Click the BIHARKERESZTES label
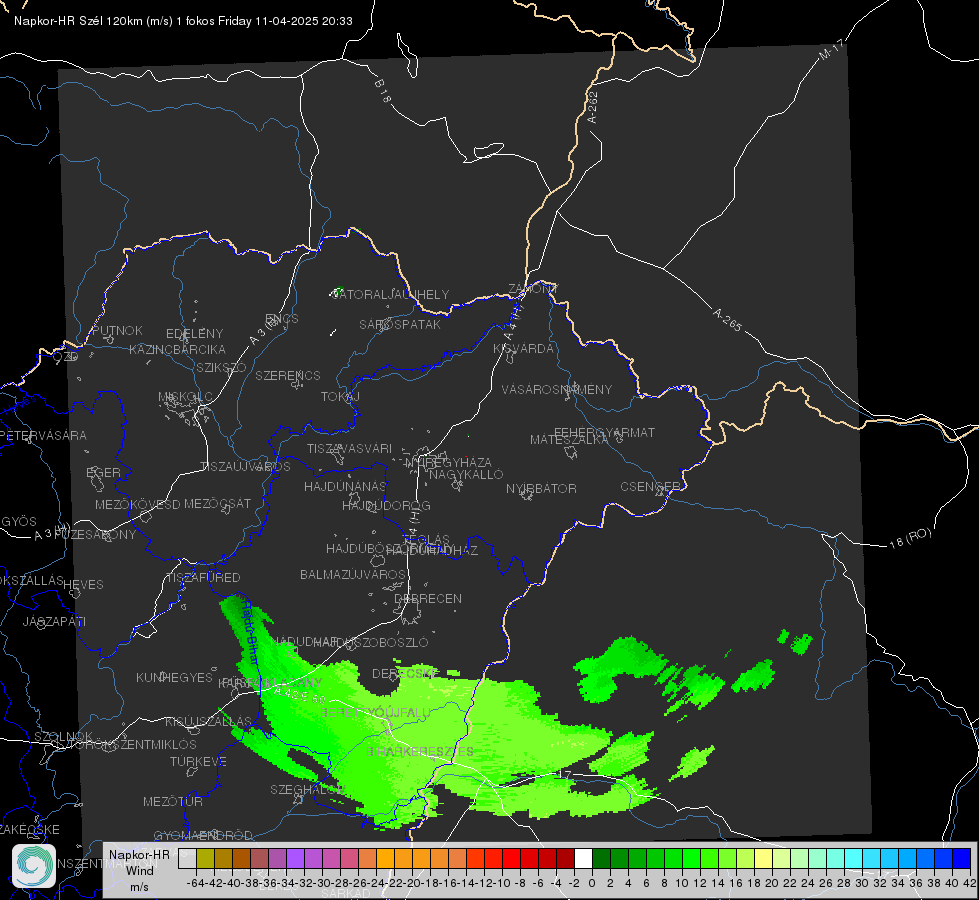Image resolution: width=979 pixels, height=900 pixels. pyautogui.click(x=420, y=751)
